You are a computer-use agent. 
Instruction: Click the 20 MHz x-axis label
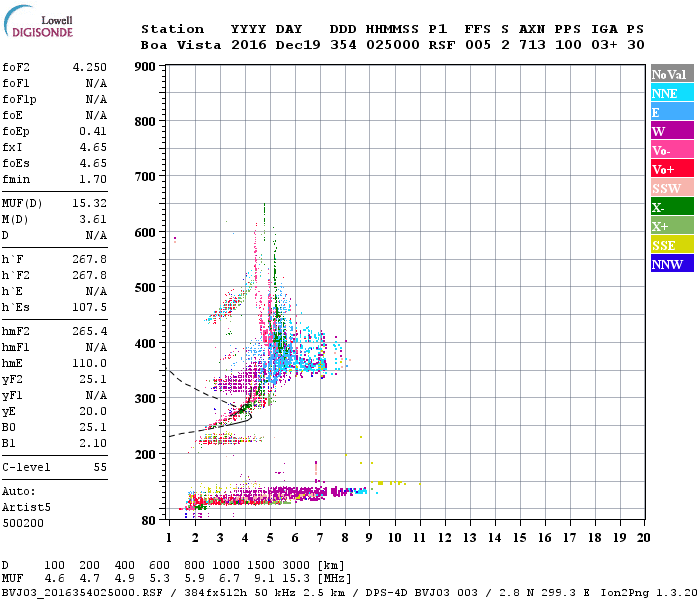[643, 538]
